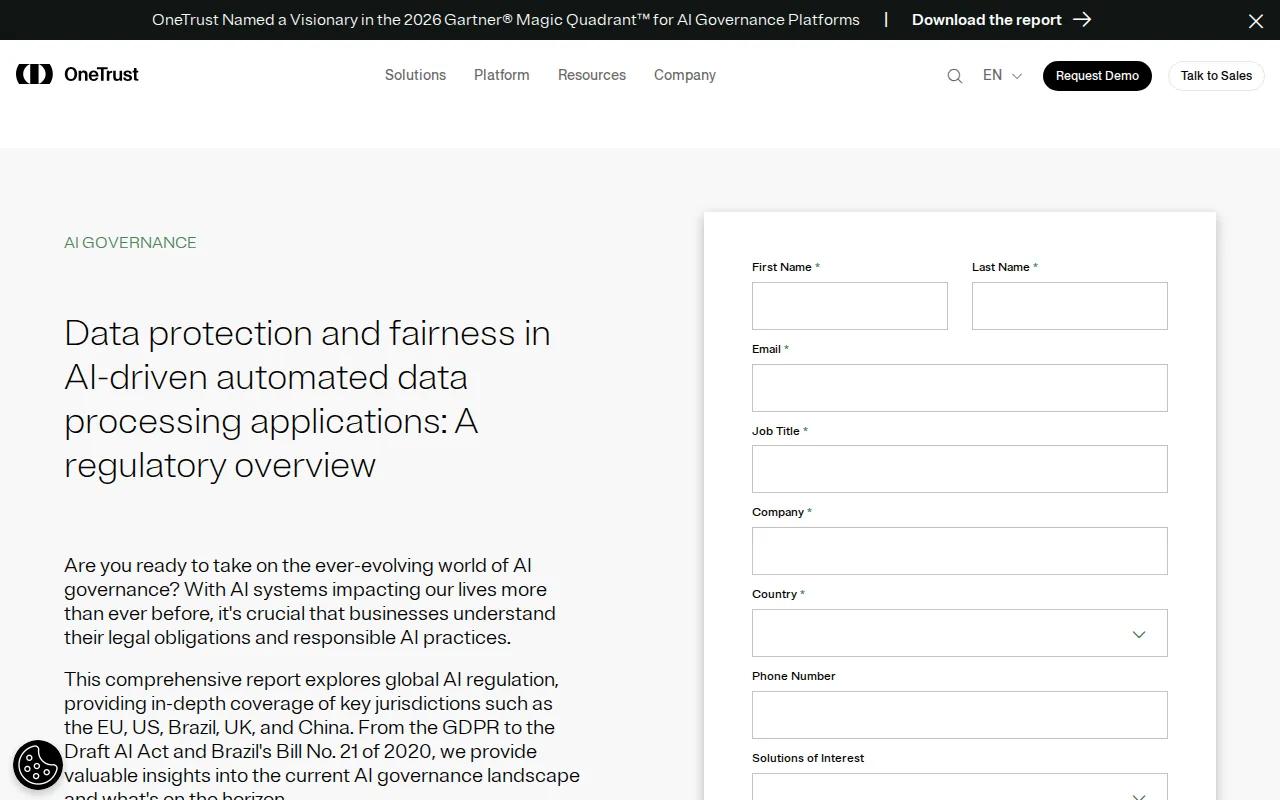The height and width of the screenshot is (800, 1280).
Task: Click the Request Demo button
Action: [1097, 76]
